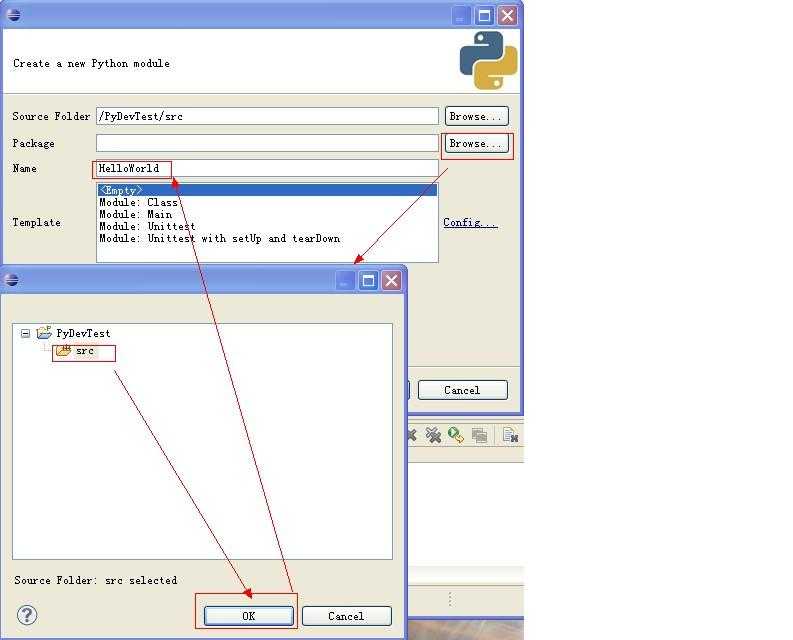Click the Remove All Terminated Launches double-X icon

(433, 435)
